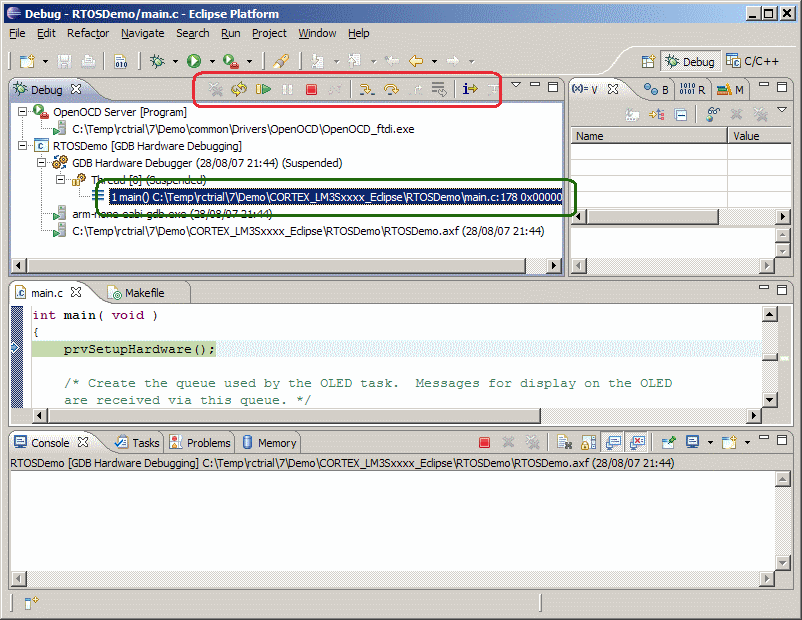Collapse the OpenOCD Server tree node
The width and height of the screenshot is (802, 620).
(22, 112)
